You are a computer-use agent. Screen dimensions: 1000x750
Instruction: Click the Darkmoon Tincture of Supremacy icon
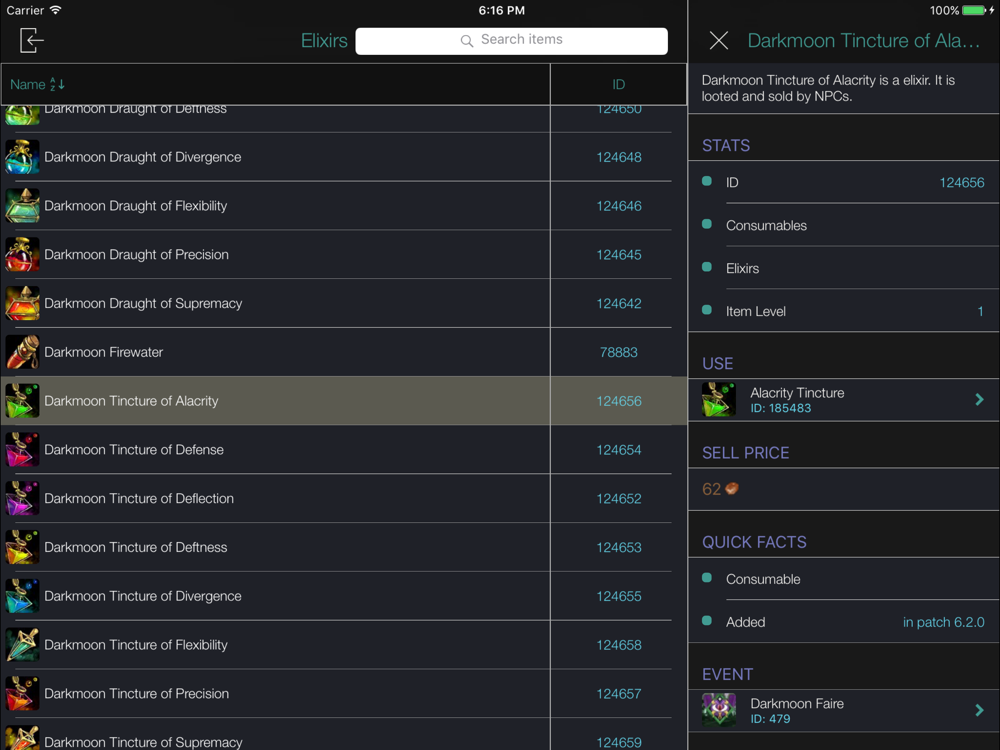pos(22,739)
